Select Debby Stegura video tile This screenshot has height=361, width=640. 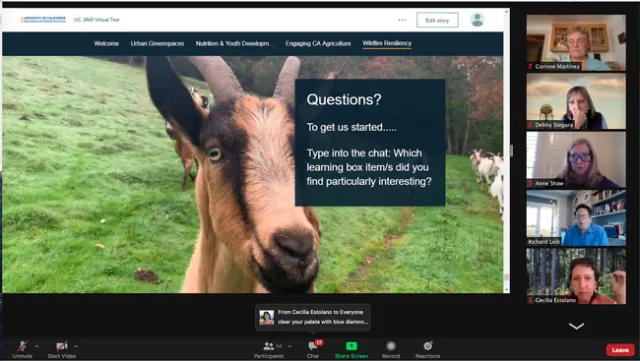coord(576,101)
